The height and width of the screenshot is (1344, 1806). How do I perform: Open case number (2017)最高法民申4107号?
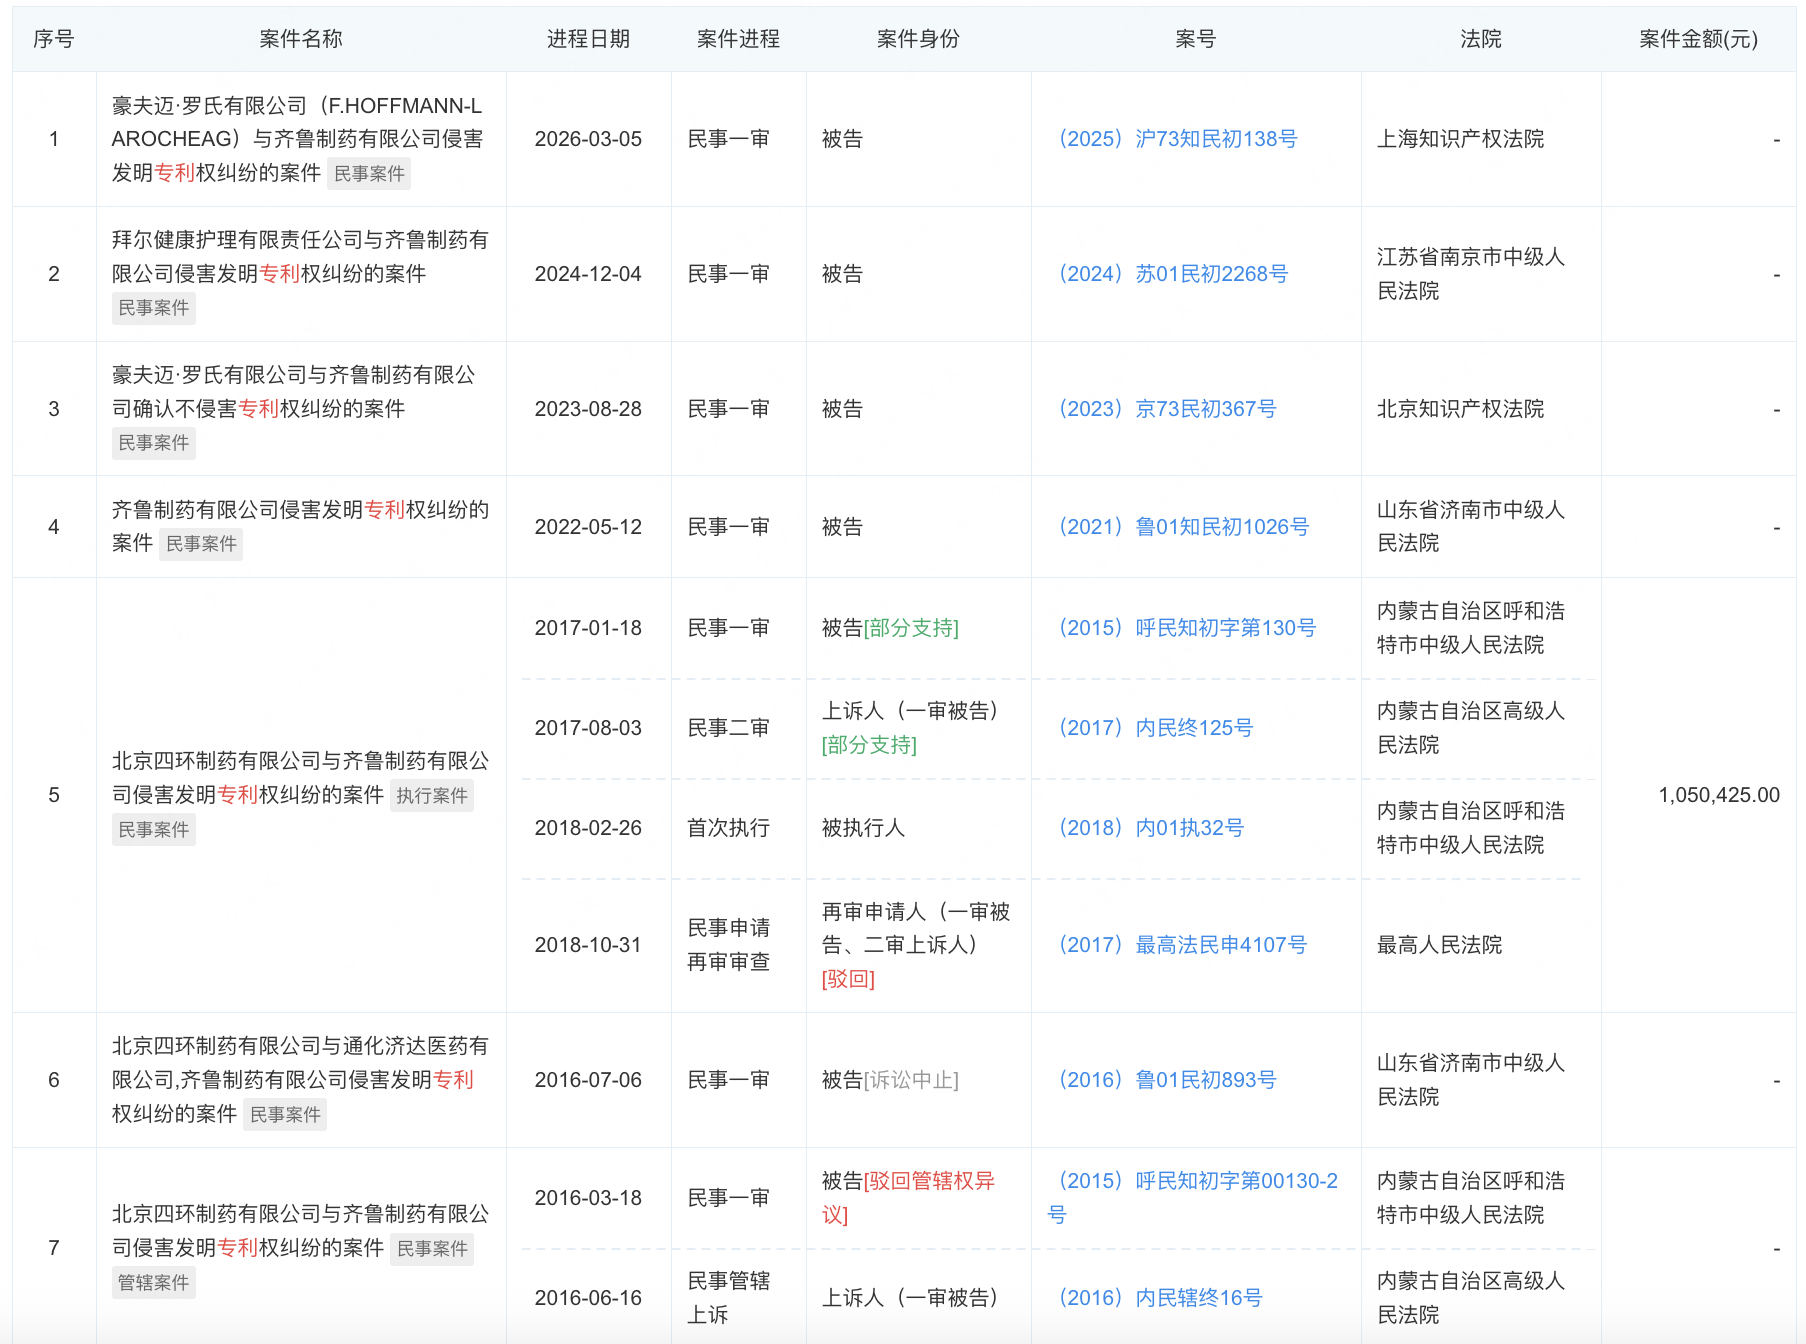(1182, 945)
